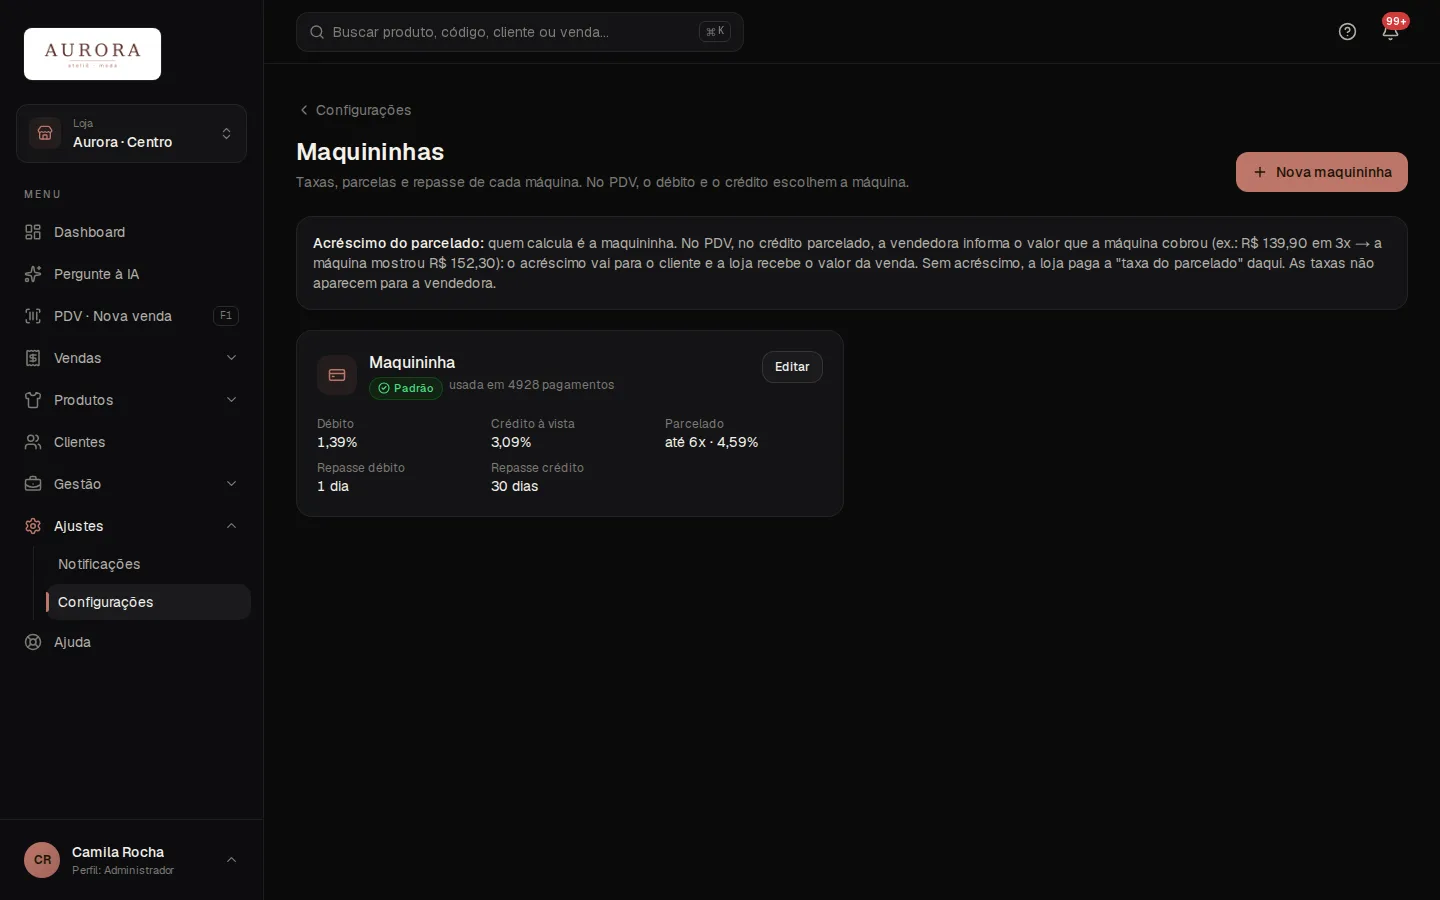Click the Gestão briefcase icon
This screenshot has height=900, width=1440.
(x=33, y=484)
